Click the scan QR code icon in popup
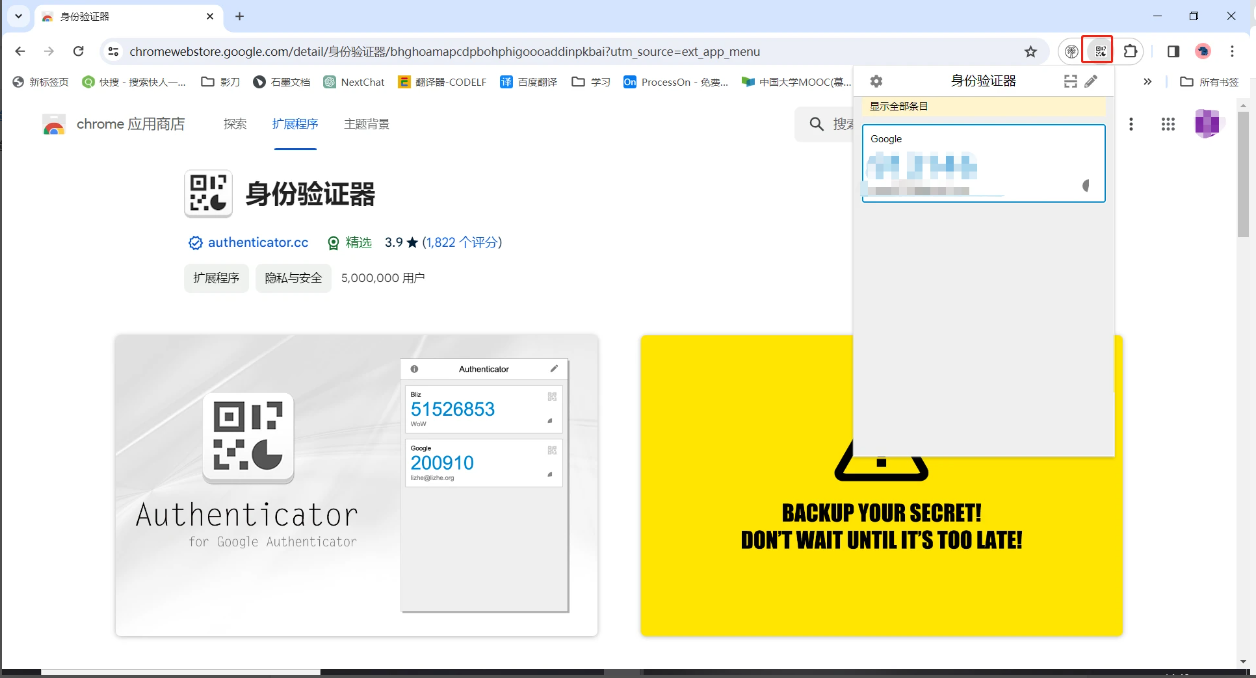 pos(1070,81)
